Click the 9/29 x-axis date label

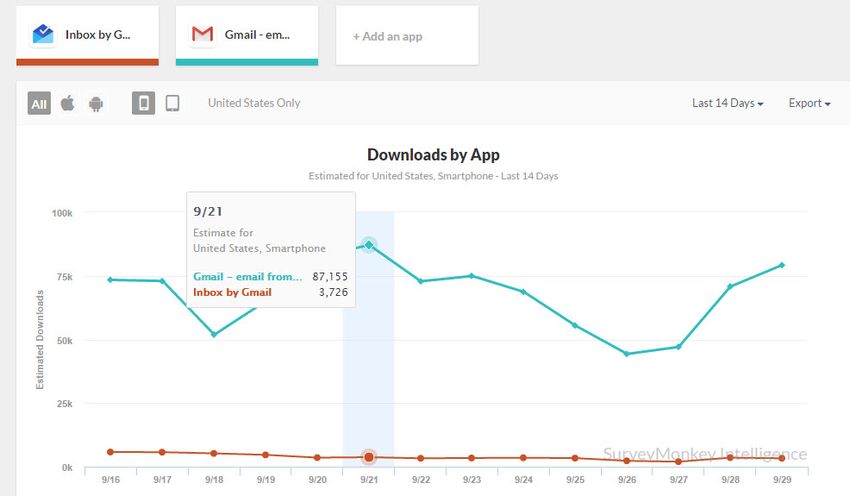coord(782,480)
